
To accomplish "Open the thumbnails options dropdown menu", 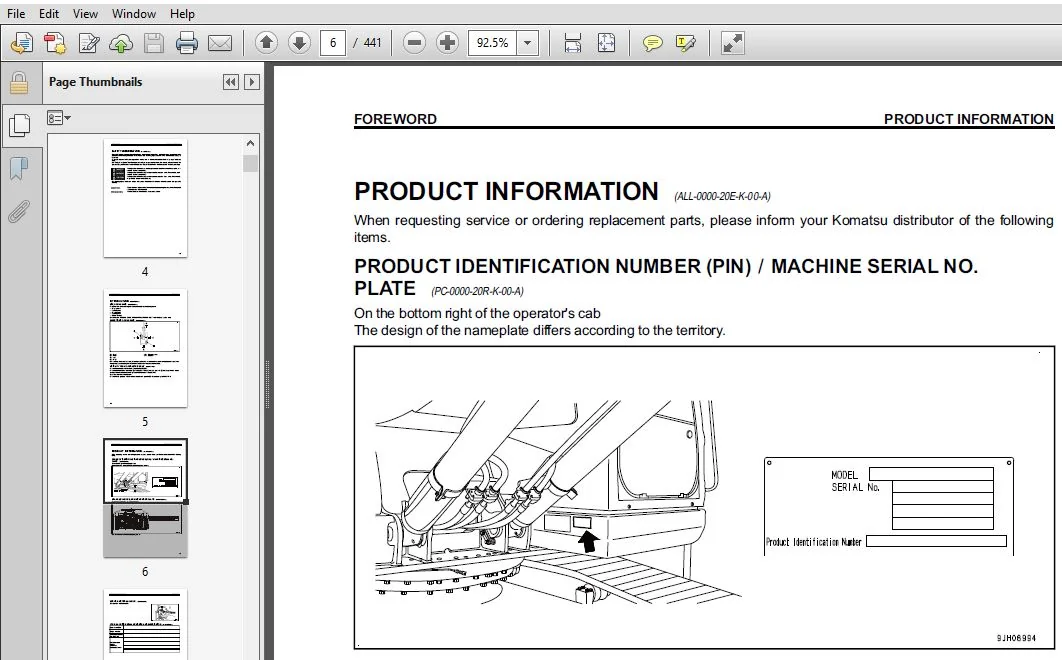I will point(59,118).
